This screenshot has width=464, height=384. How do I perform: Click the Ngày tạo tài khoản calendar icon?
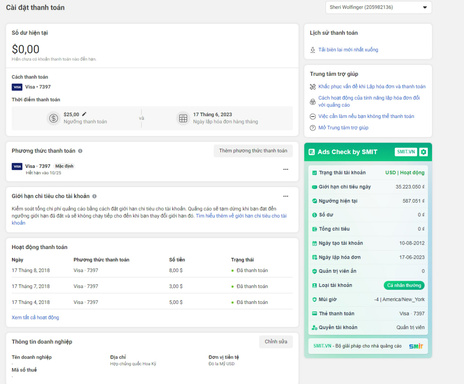[314, 243]
